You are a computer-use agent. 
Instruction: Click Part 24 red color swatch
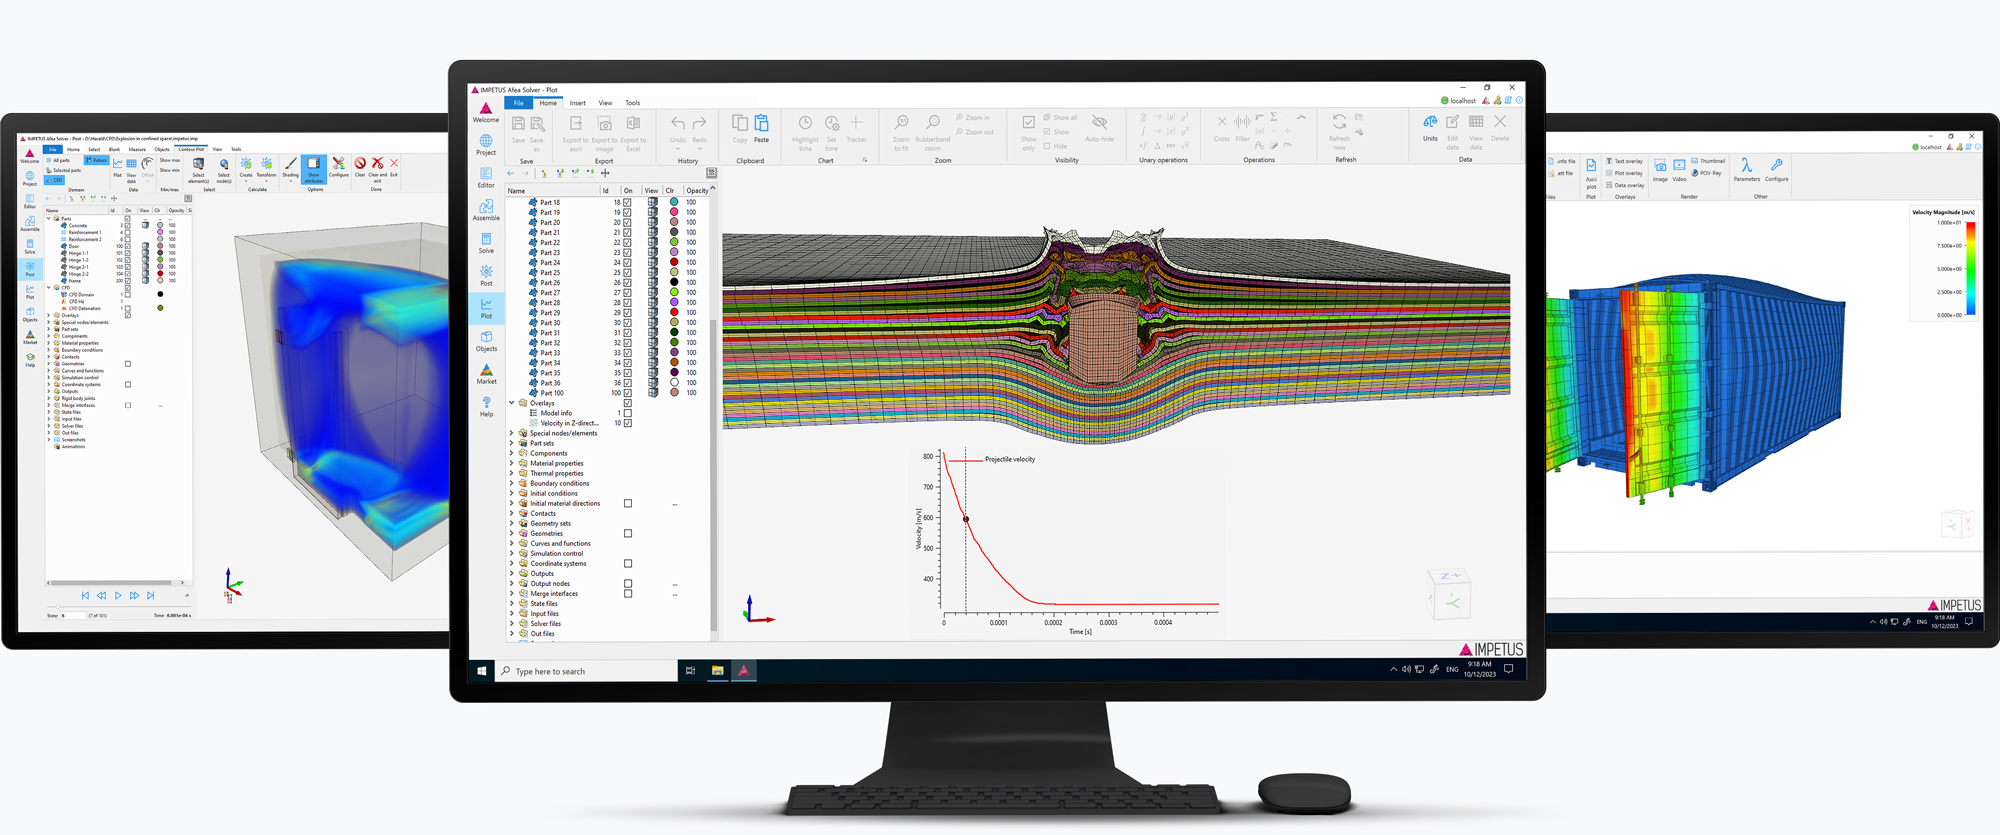click(674, 262)
